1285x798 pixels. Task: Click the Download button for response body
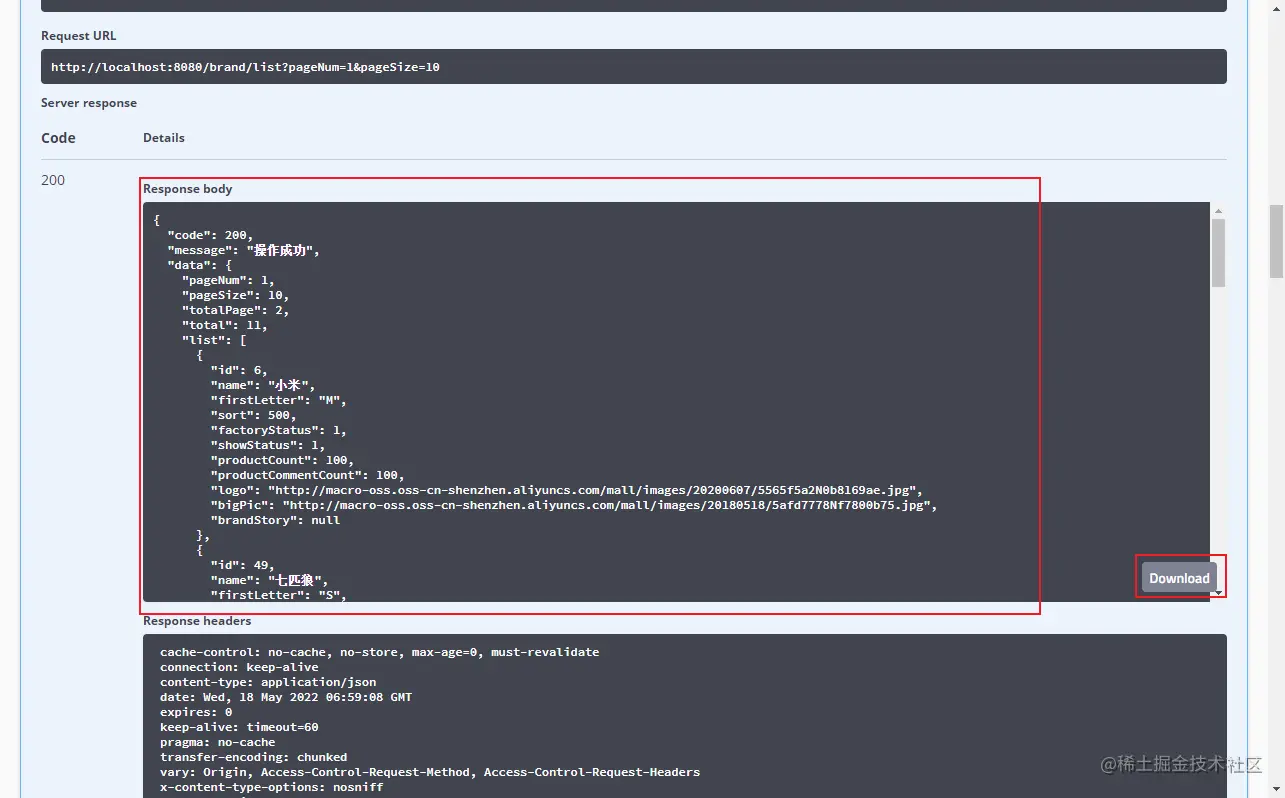1179,577
